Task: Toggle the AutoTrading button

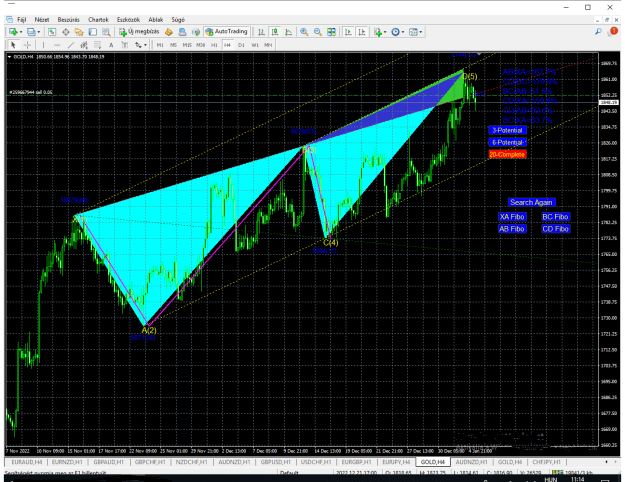Action: (x=226, y=31)
